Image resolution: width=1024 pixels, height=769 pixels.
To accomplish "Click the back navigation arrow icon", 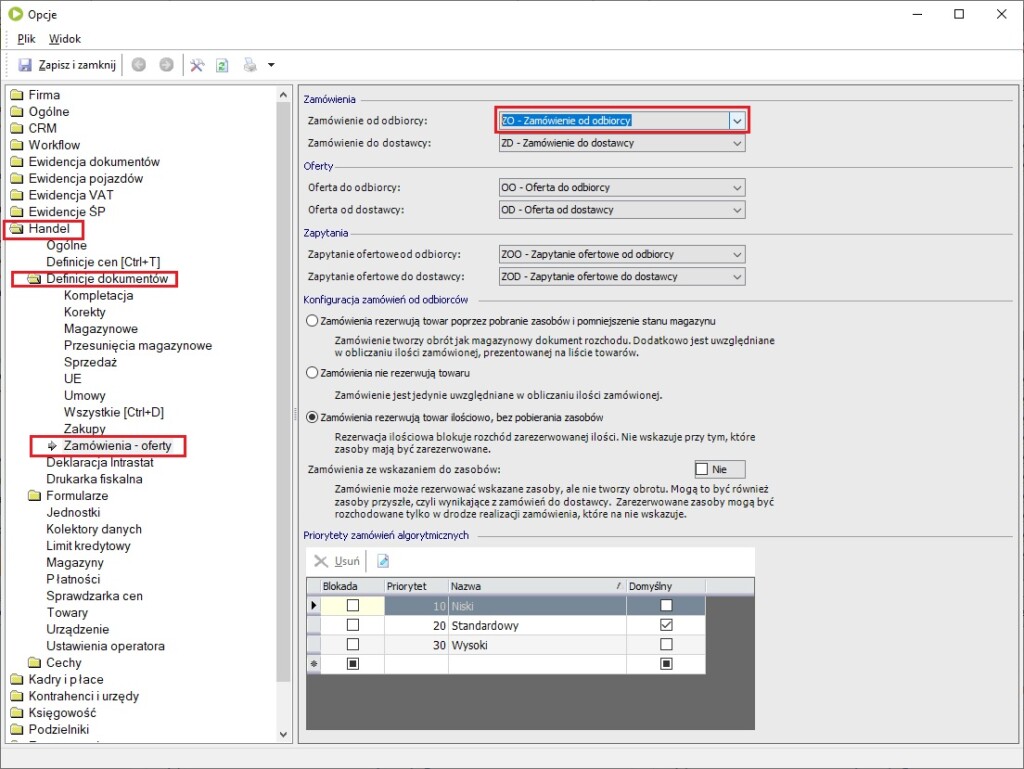I will click(138, 65).
